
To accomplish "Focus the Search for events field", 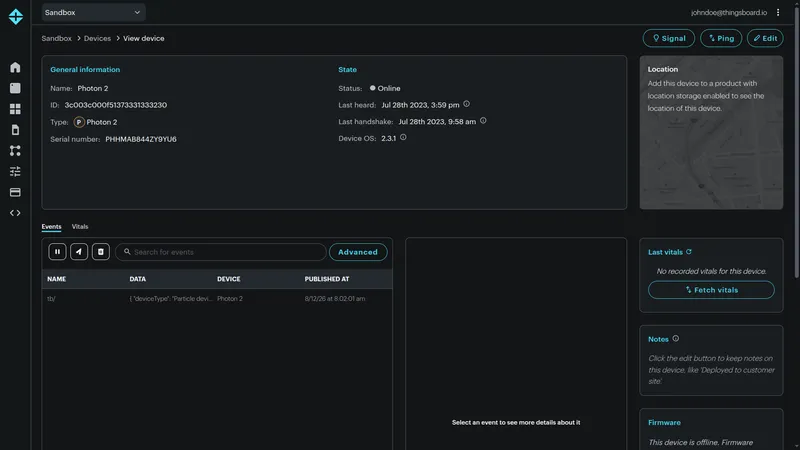I will 220,252.
